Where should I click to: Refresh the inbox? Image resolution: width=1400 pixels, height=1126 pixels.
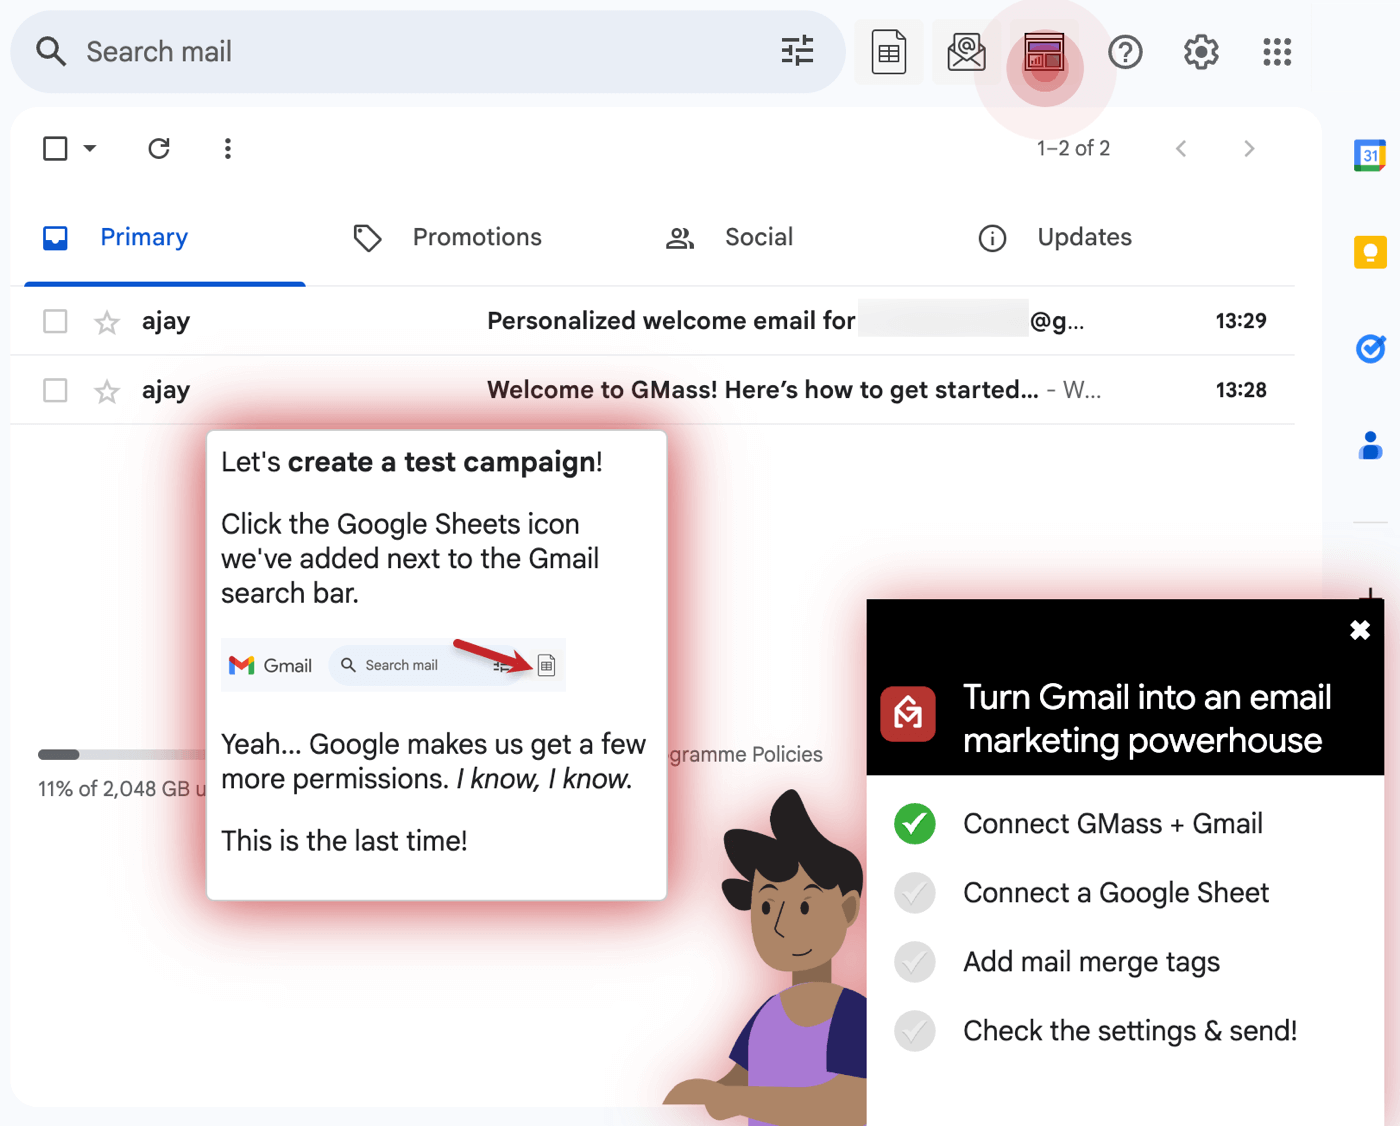click(x=159, y=149)
